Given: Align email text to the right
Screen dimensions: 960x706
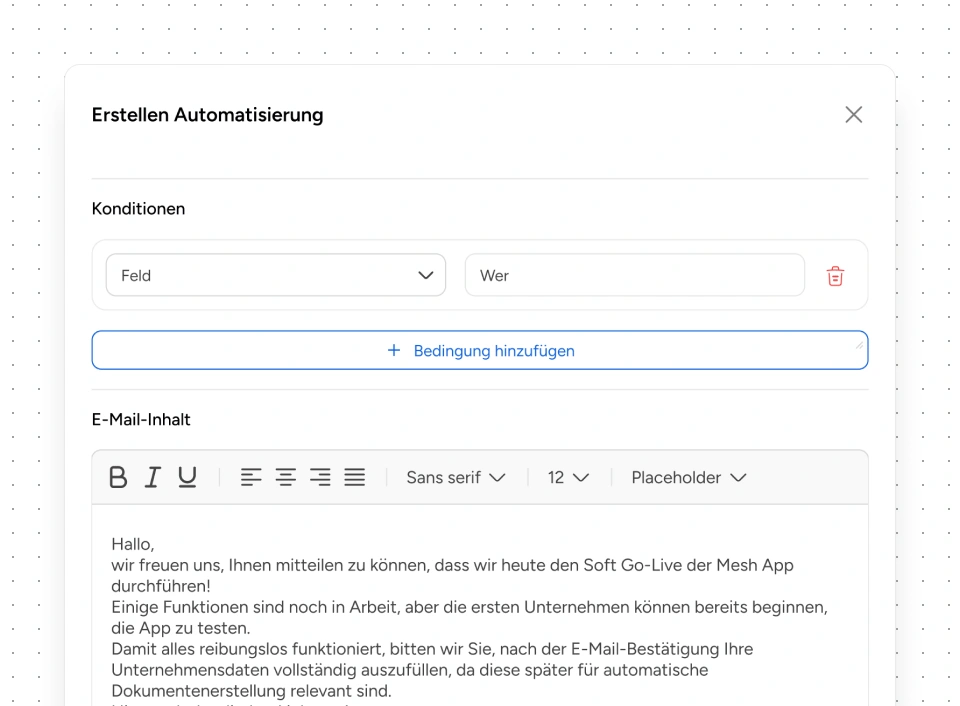Looking at the screenshot, I should point(320,478).
